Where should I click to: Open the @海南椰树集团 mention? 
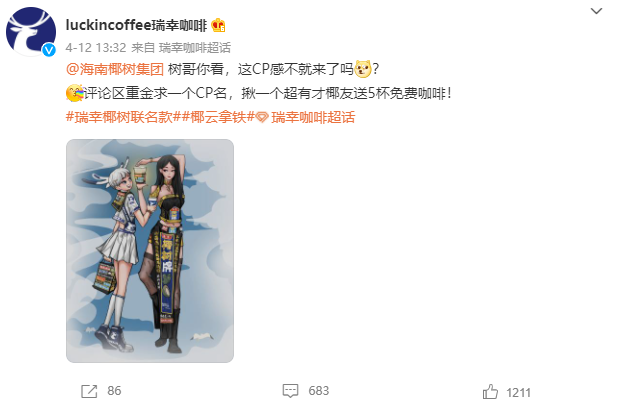click(115, 69)
